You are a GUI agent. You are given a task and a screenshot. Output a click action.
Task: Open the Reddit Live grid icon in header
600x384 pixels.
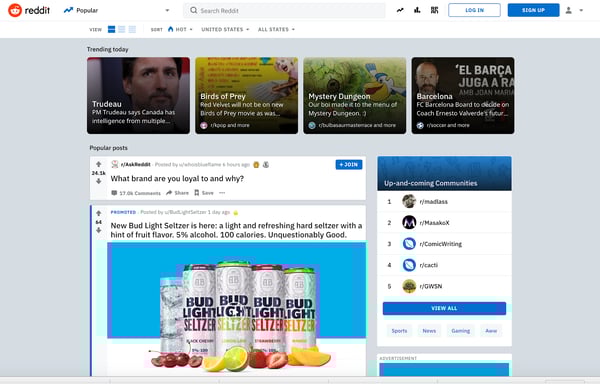[434, 10]
